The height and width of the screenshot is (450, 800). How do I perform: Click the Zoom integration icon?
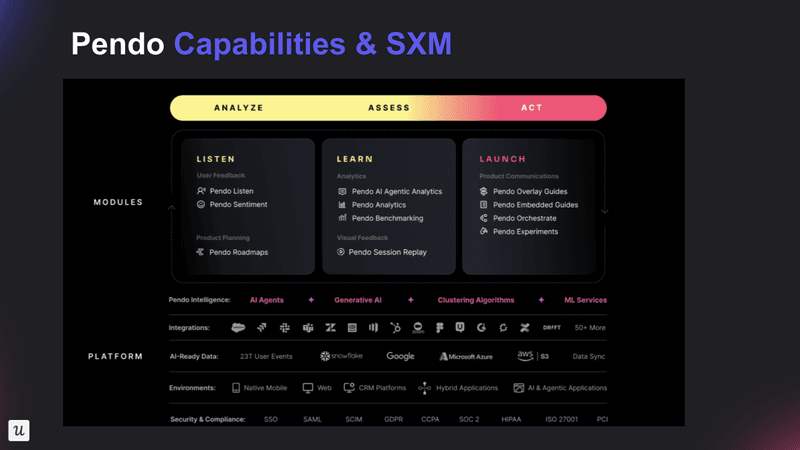tap(418, 328)
